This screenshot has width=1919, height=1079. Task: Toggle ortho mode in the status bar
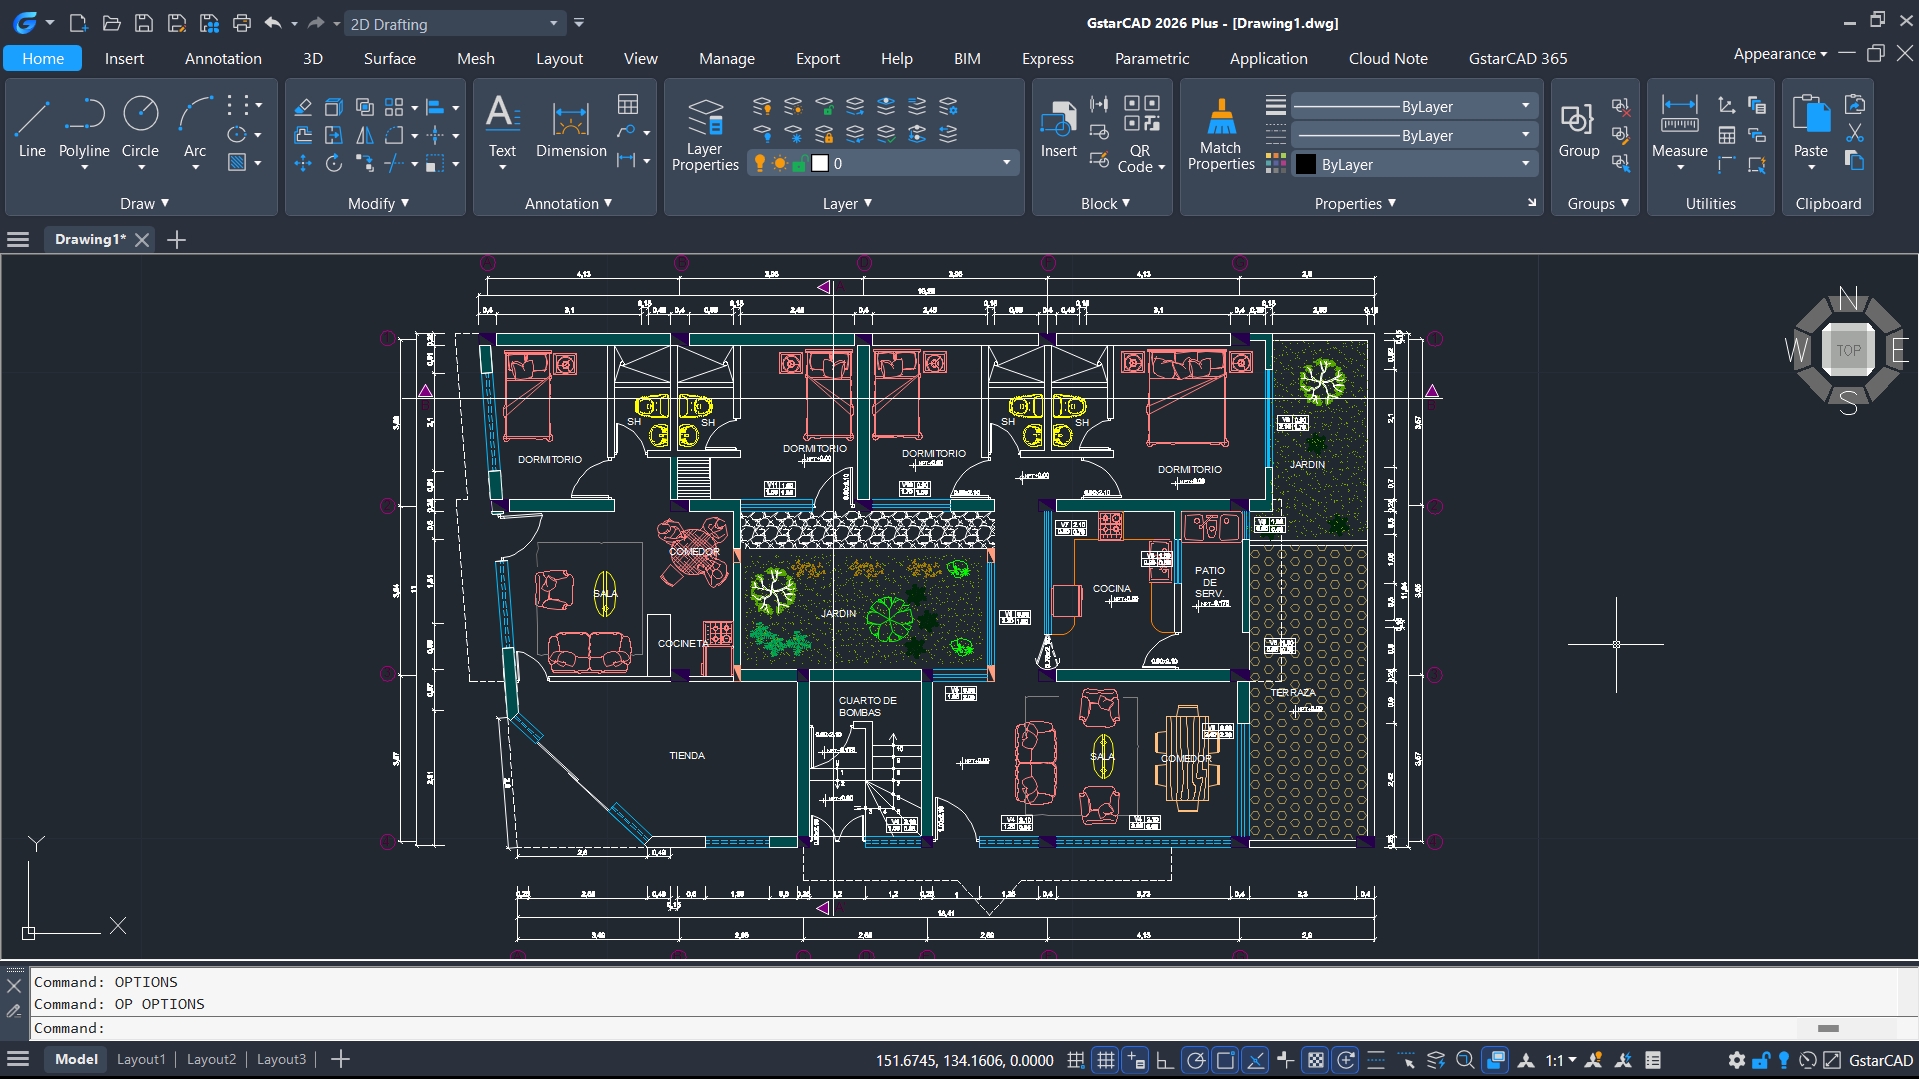point(1165,1060)
